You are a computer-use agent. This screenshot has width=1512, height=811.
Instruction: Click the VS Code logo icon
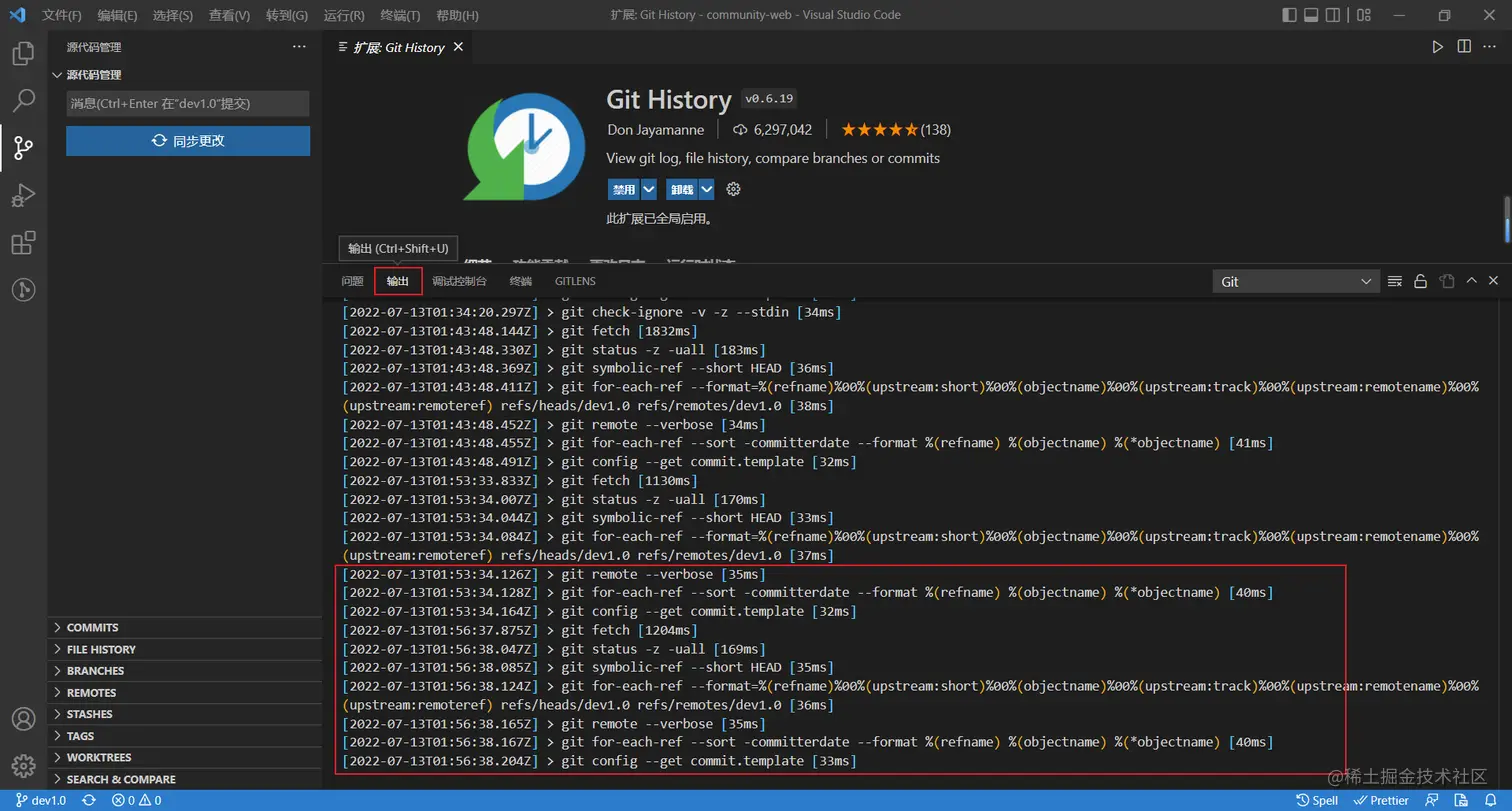click(x=17, y=15)
